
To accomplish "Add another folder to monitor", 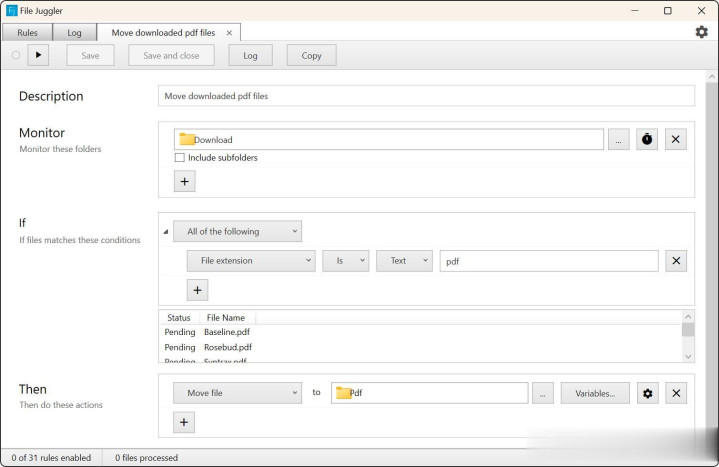I will pyautogui.click(x=184, y=181).
